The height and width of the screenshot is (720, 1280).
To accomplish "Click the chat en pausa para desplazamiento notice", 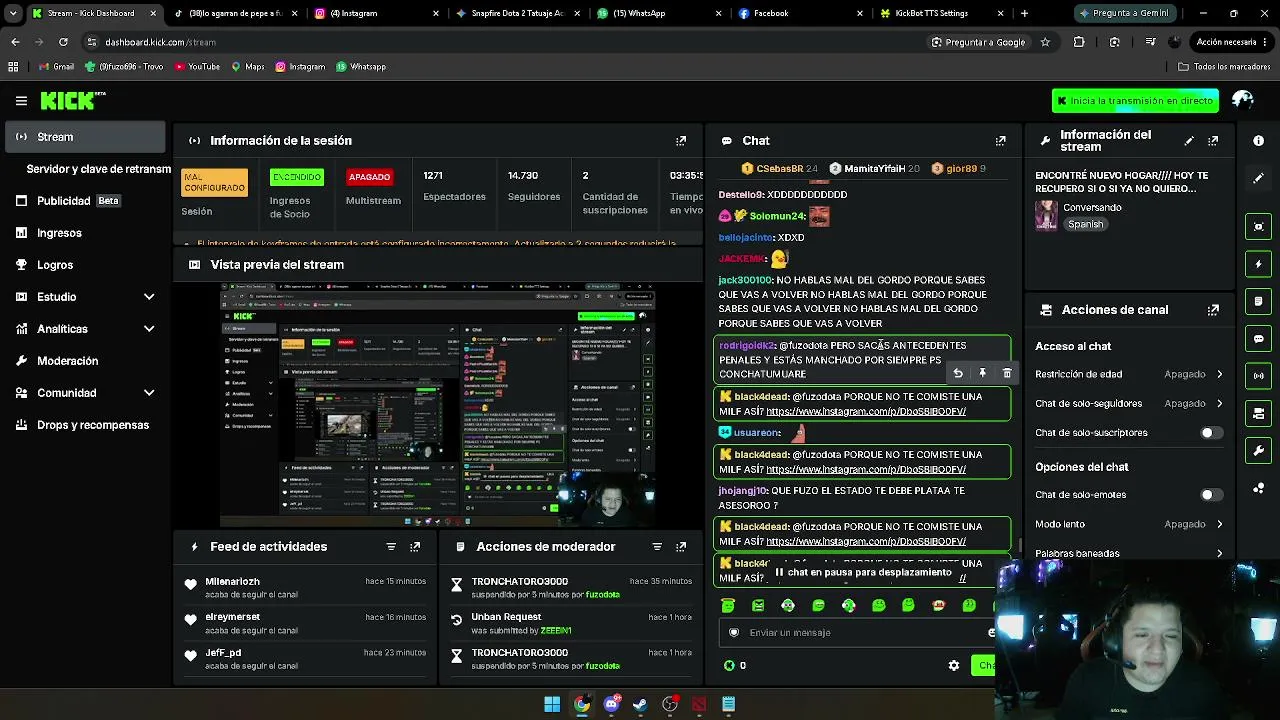I will pyautogui.click(x=865, y=573).
